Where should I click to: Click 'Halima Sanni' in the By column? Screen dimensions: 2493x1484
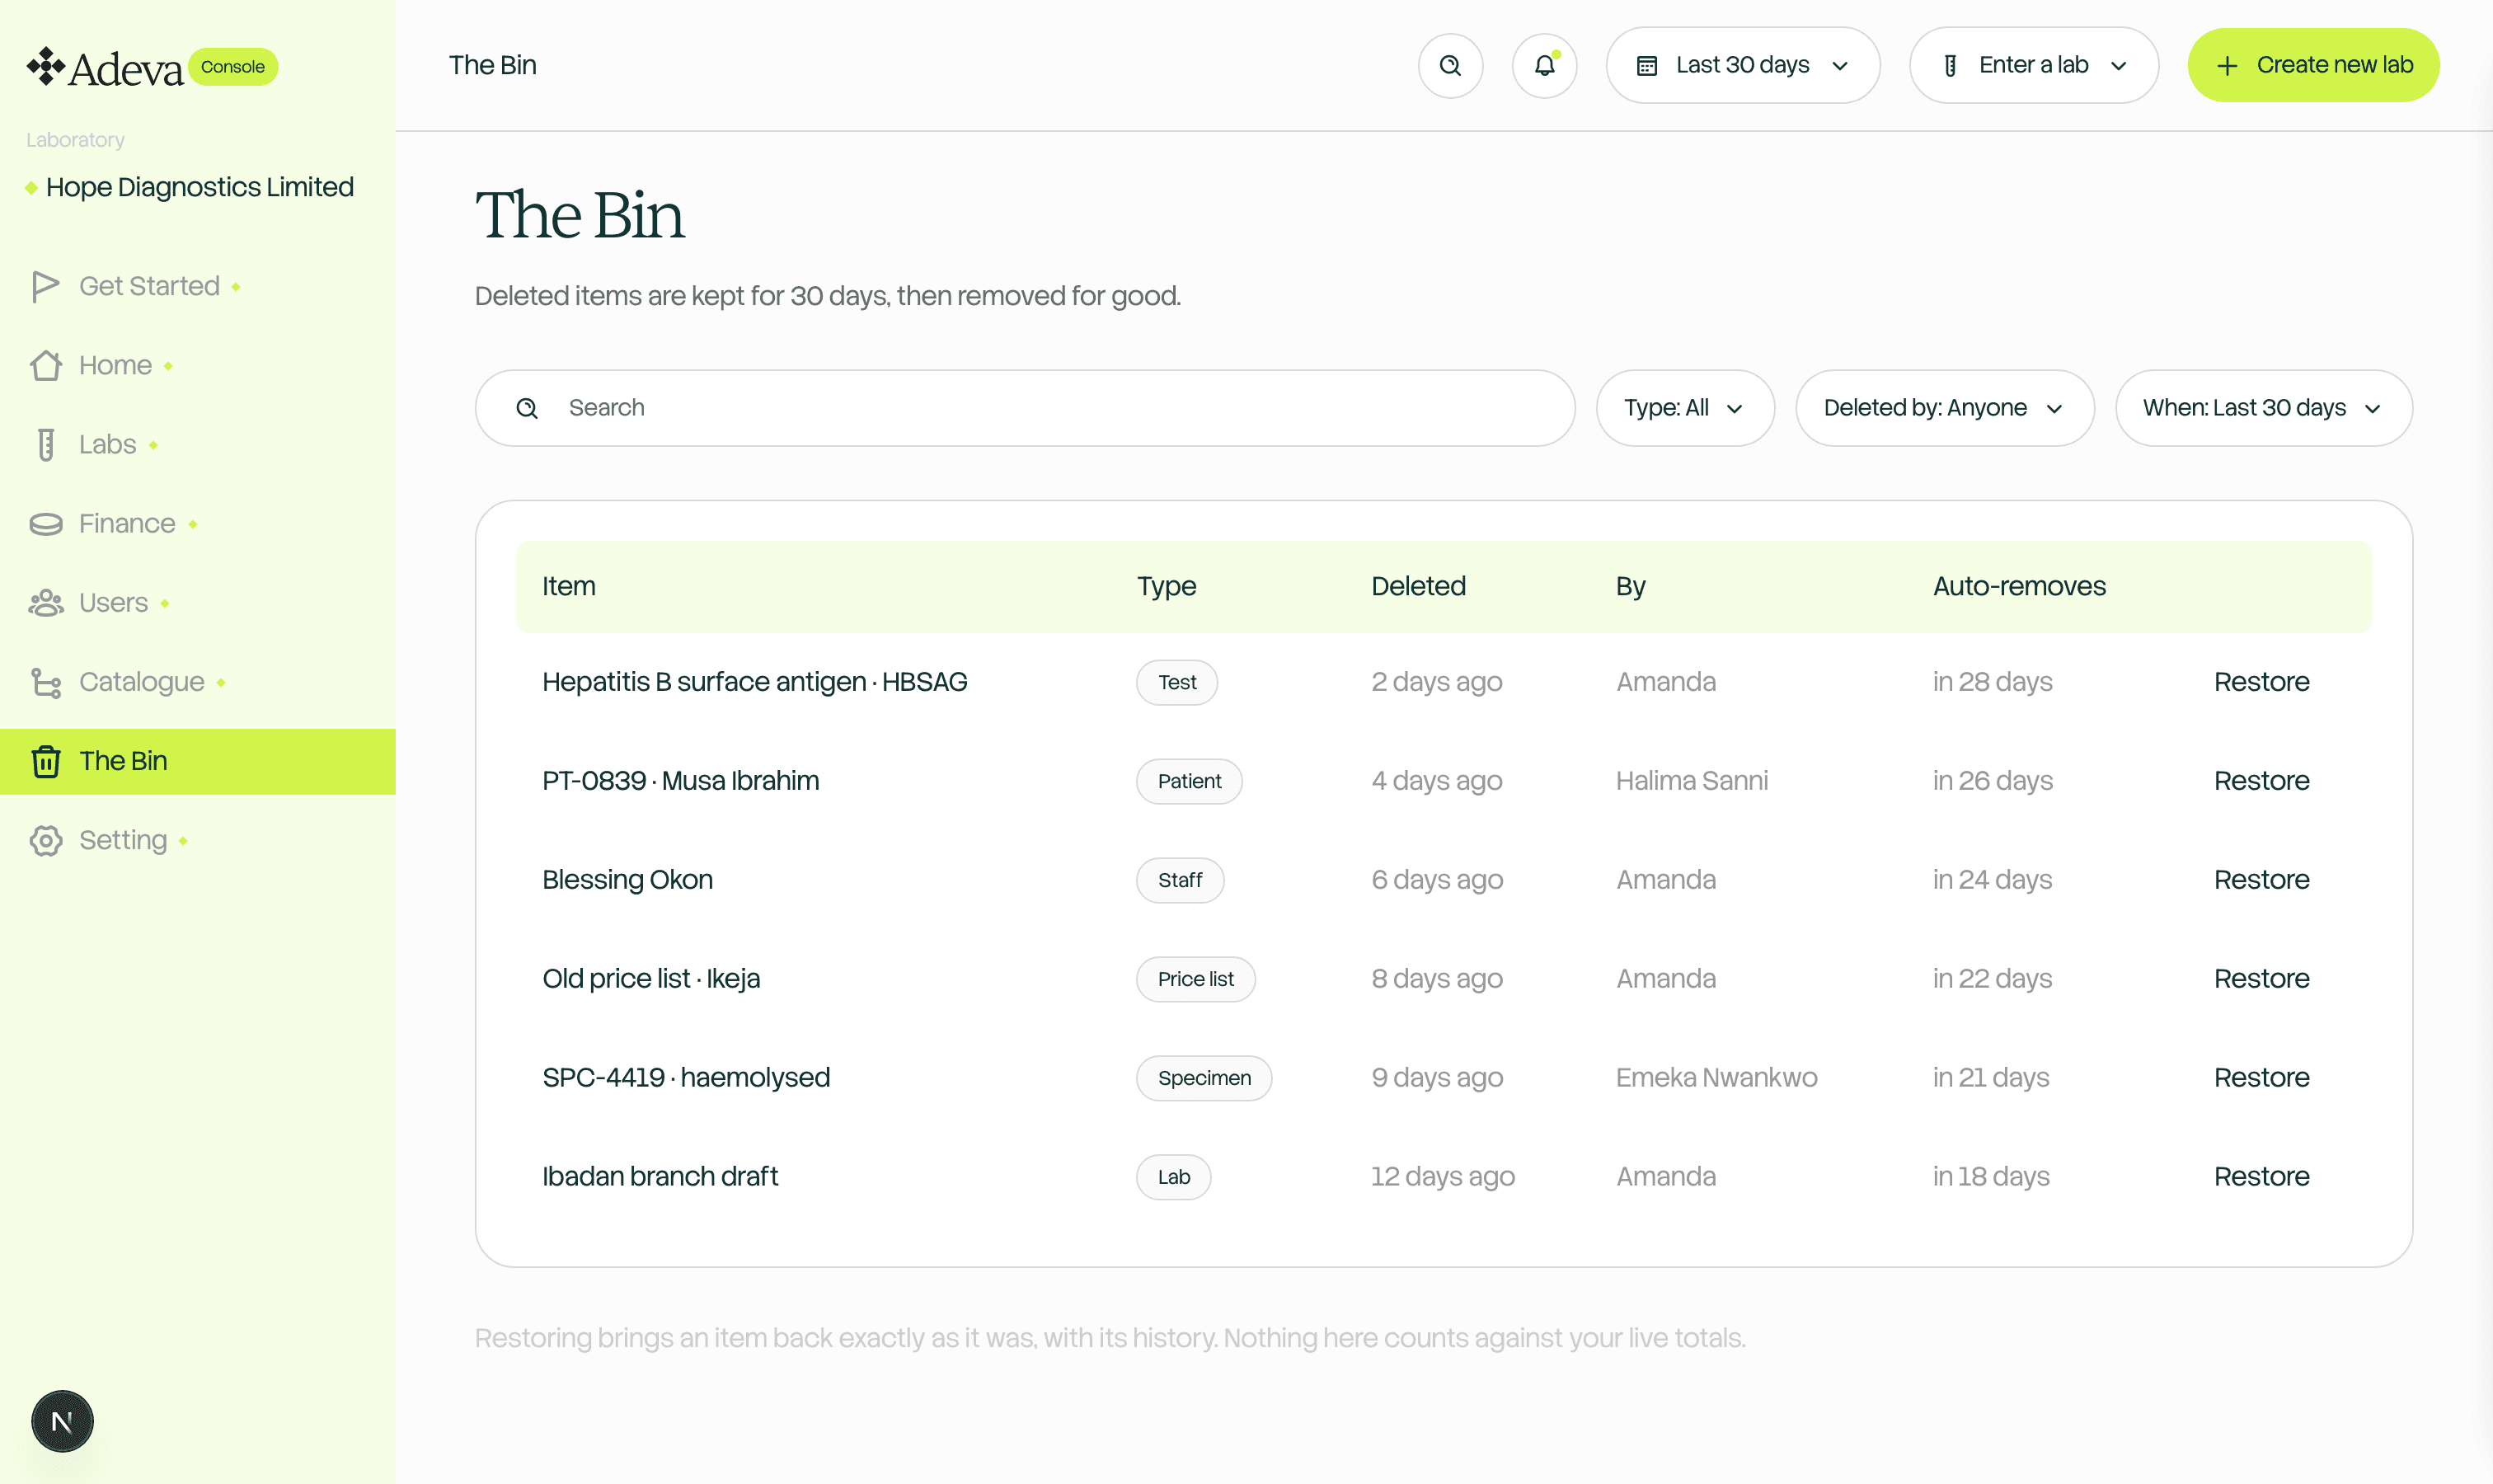(1691, 781)
